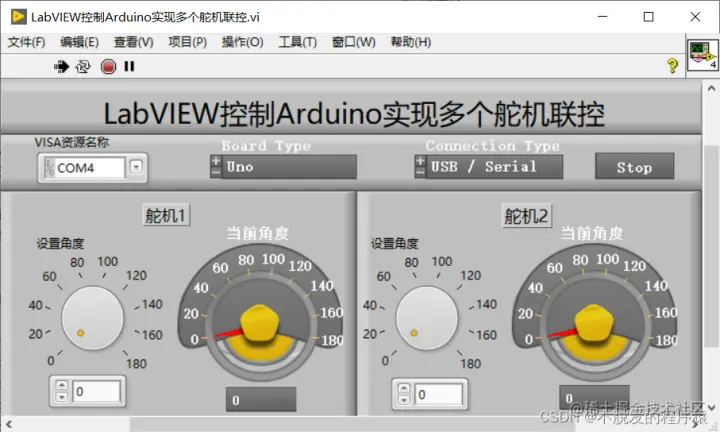This screenshot has height=432, width=720.
Task: Click the VI icon pane at top right
Action: tap(703, 56)
